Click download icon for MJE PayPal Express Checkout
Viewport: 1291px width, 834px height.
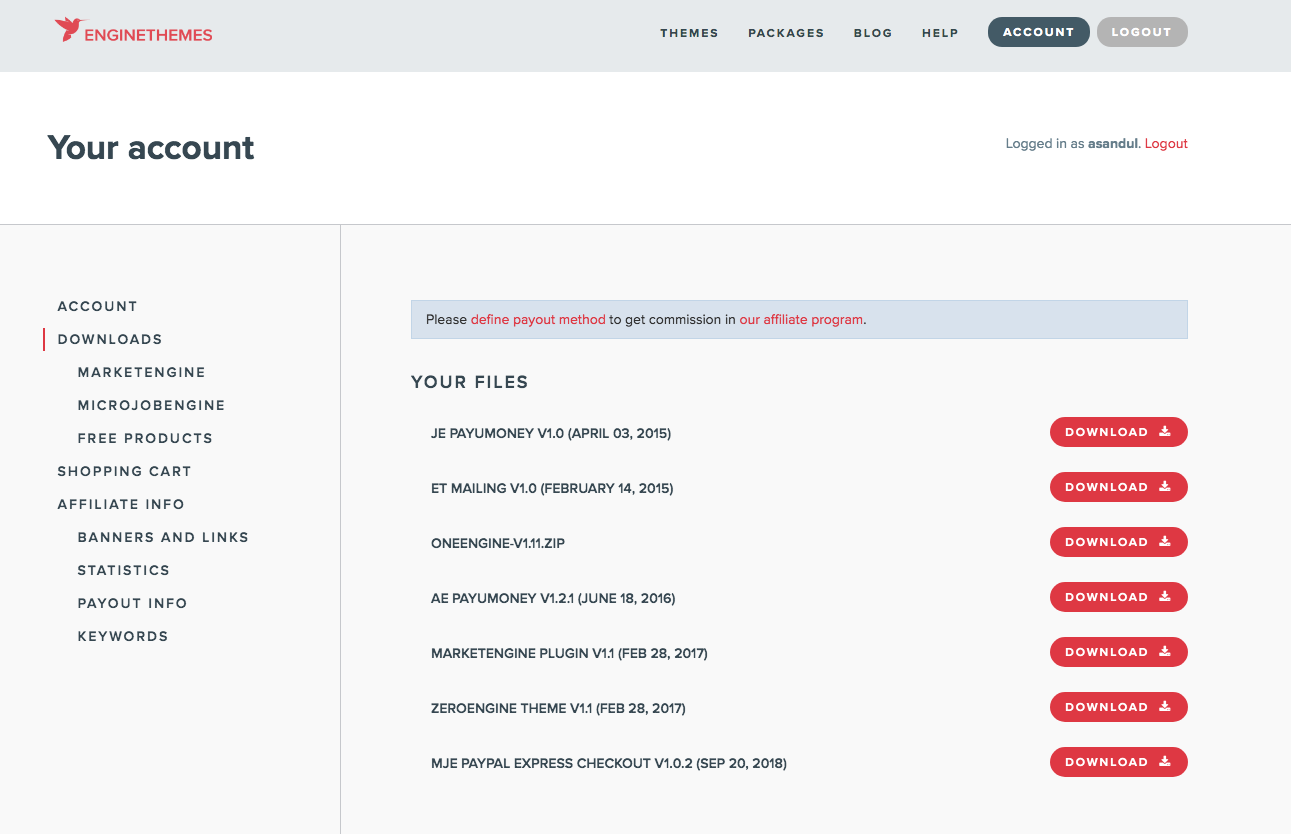click(x=1165, y=762)
